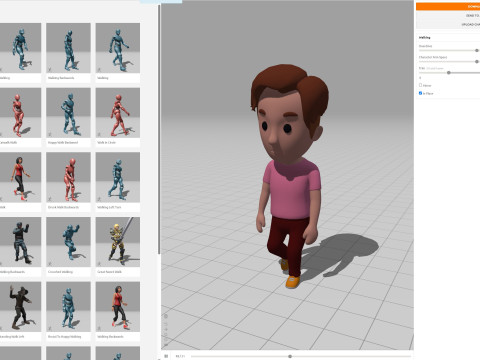Click the Upload Character button
This screenshot has height=360, width=480.
coord(448,24)
